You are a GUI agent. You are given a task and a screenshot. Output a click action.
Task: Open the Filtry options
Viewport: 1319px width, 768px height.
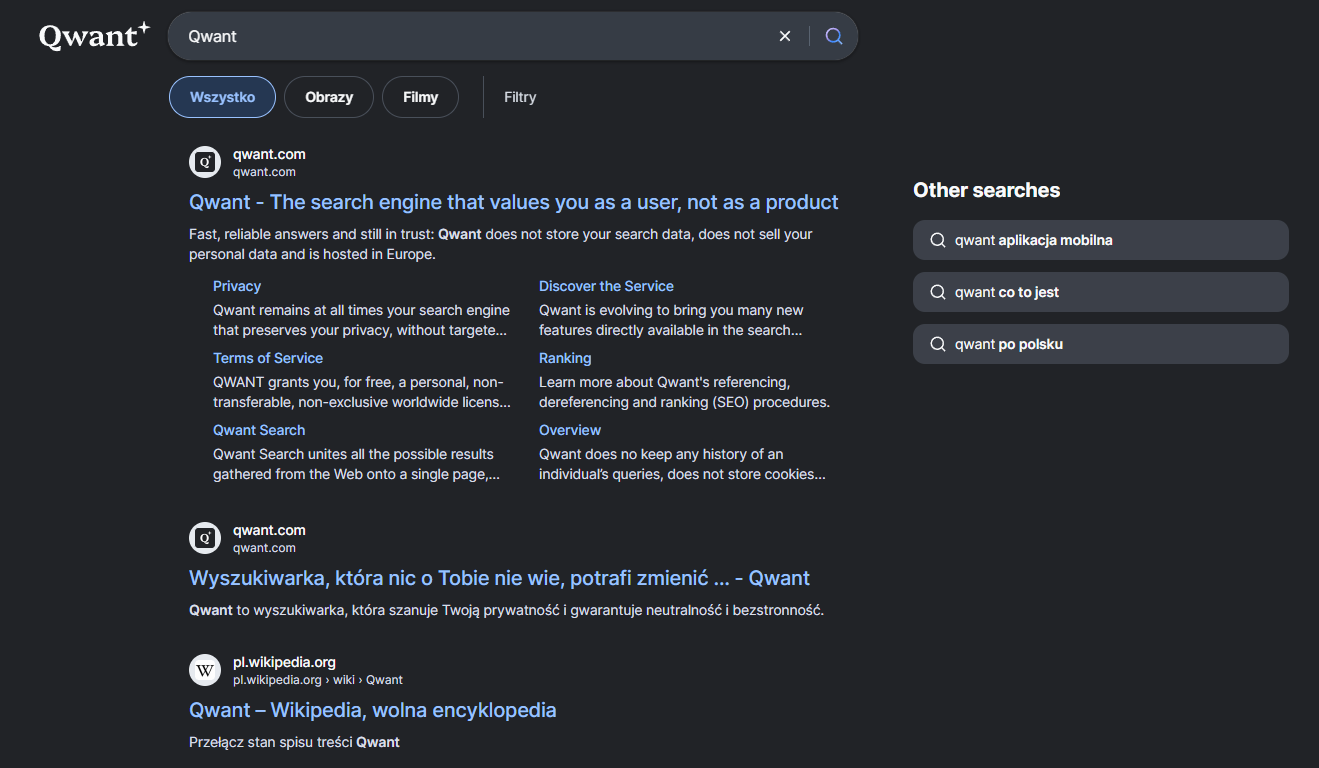[x=520, y=97]
